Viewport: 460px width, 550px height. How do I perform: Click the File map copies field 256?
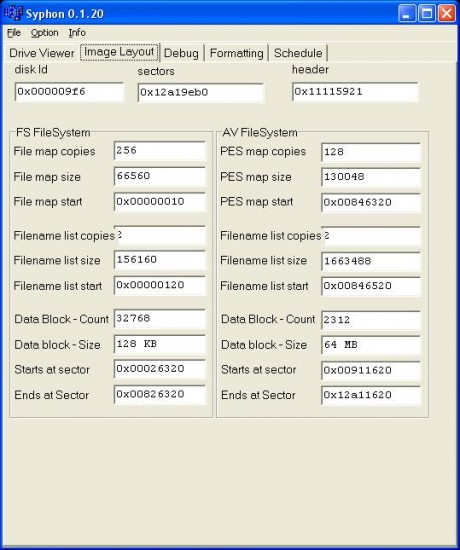[x=160, y=151]
